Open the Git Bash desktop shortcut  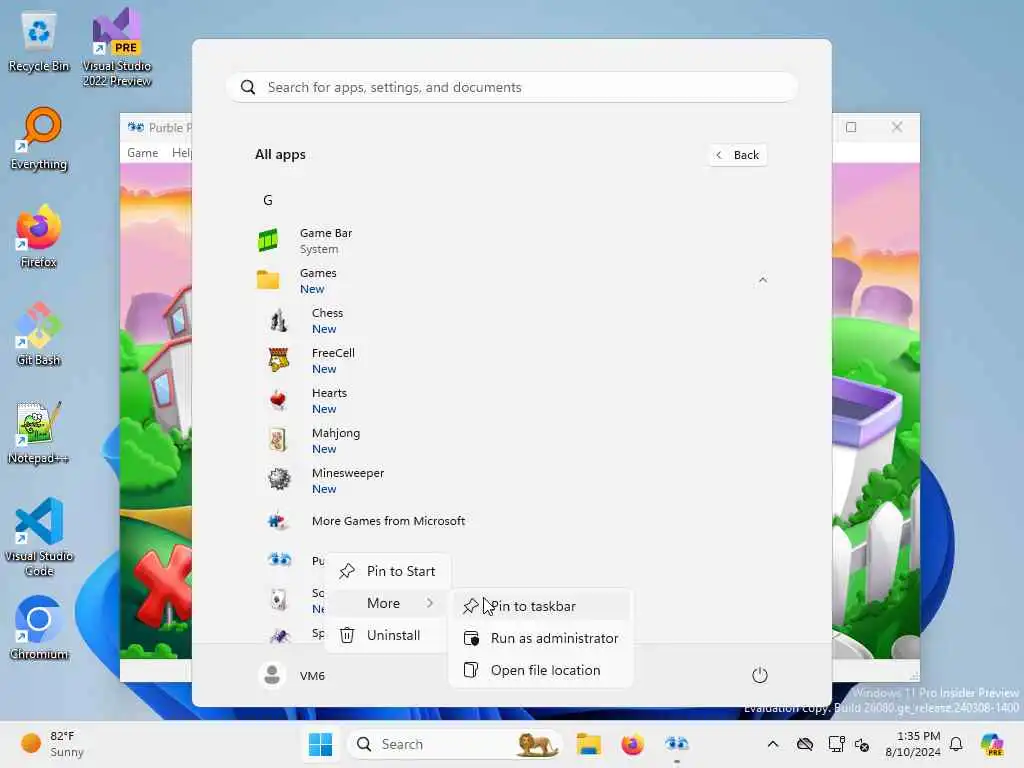pyautogui.click(x=39, y=334)
